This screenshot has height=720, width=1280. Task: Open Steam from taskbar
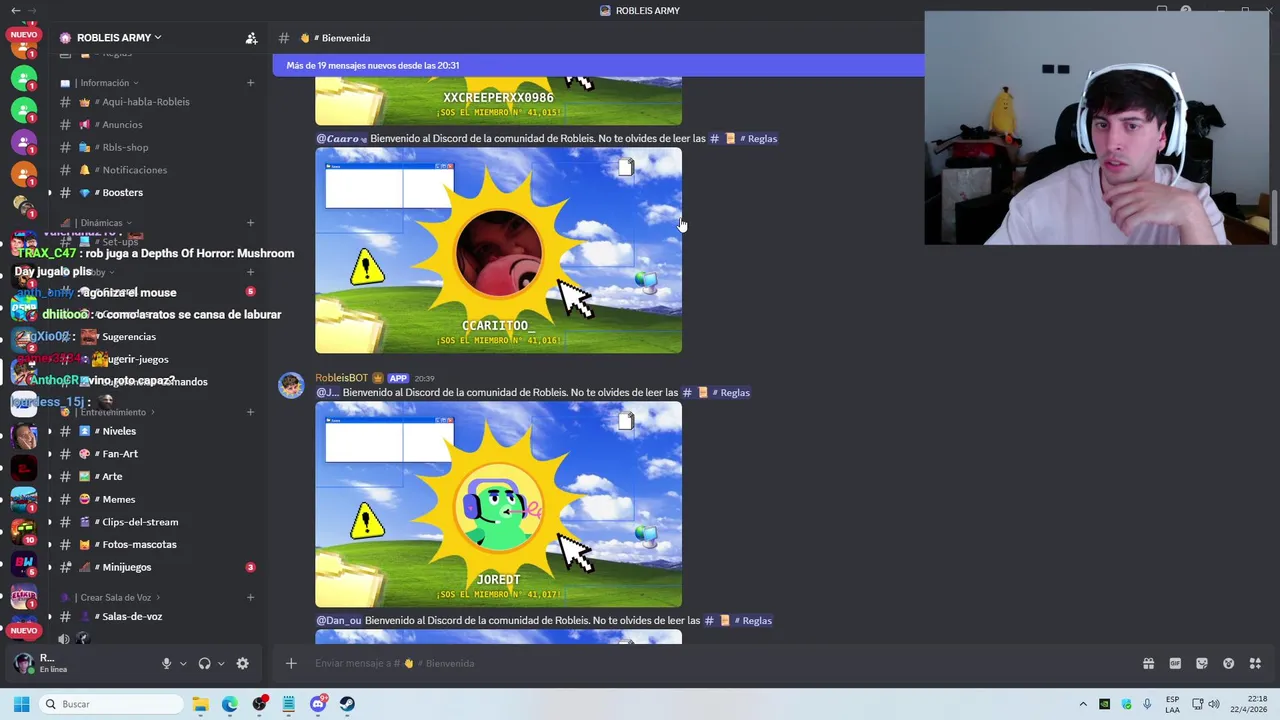point(347,704)
